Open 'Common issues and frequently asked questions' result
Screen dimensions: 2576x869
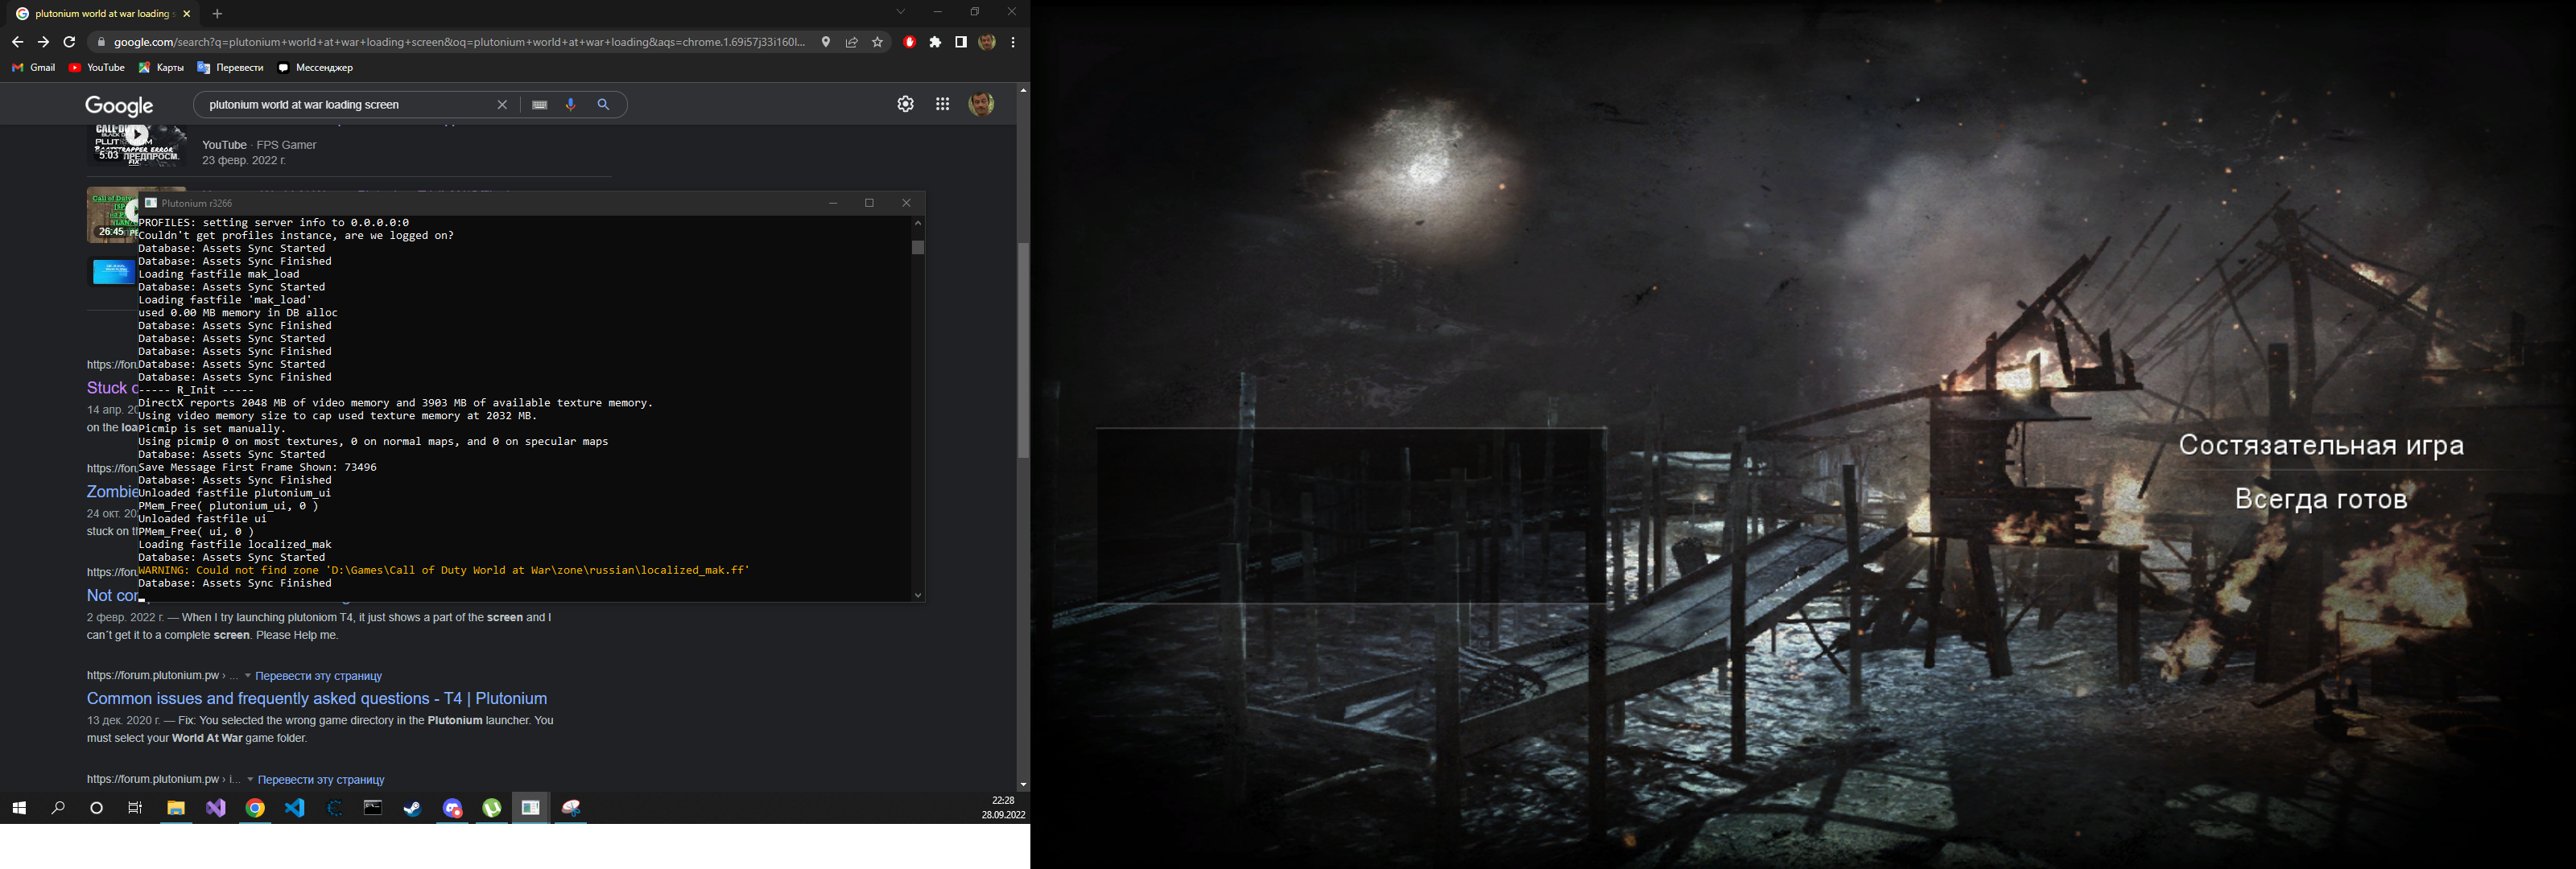point(317,698)
